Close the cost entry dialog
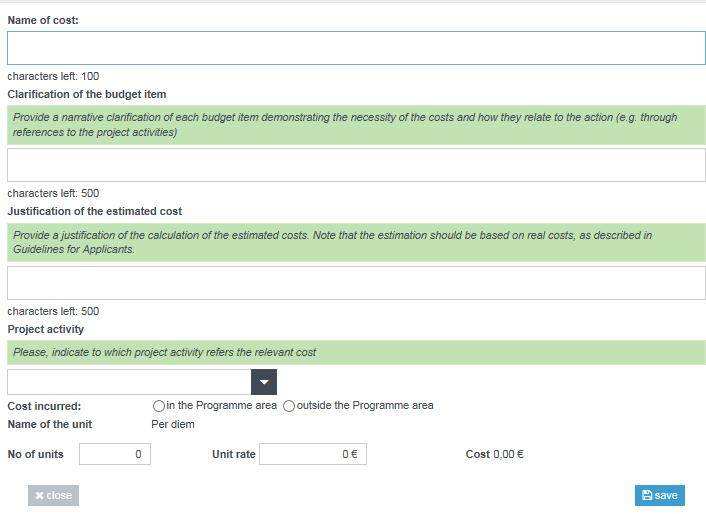The width and height of the screenshot is (706, 514). (53, 496)
